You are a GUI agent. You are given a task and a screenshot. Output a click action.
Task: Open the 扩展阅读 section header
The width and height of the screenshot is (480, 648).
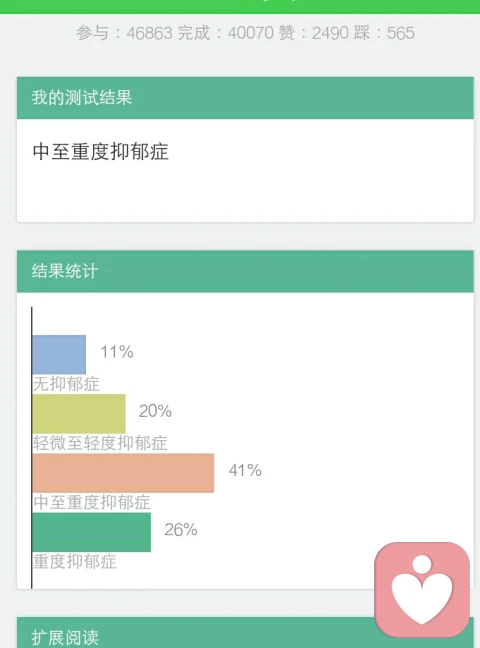coord(245,633)
